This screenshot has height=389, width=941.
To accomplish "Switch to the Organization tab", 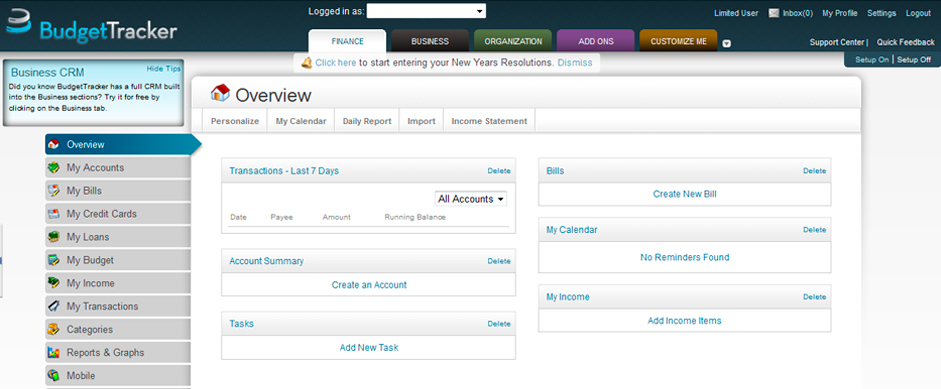I will (513, 41).
